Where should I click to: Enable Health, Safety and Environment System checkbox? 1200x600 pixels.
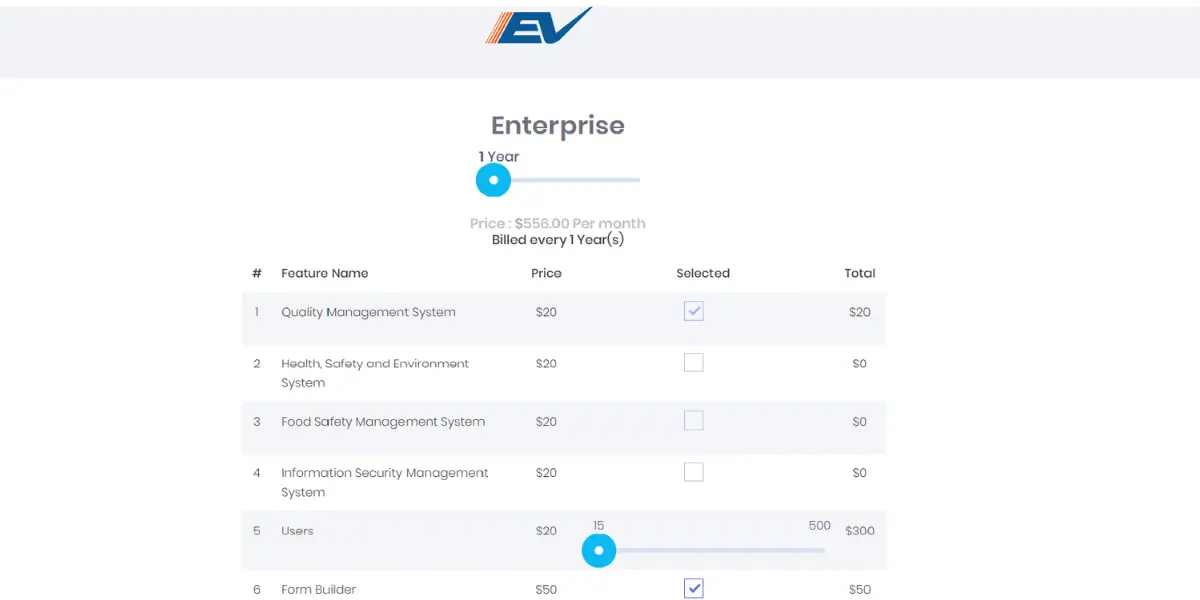[694, 362]
